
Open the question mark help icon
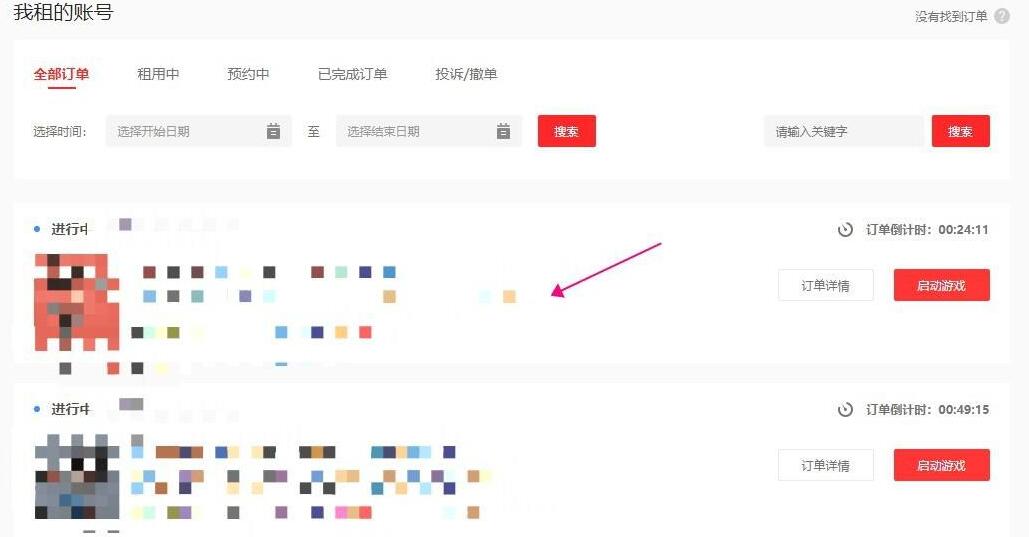coord(1002,16)
